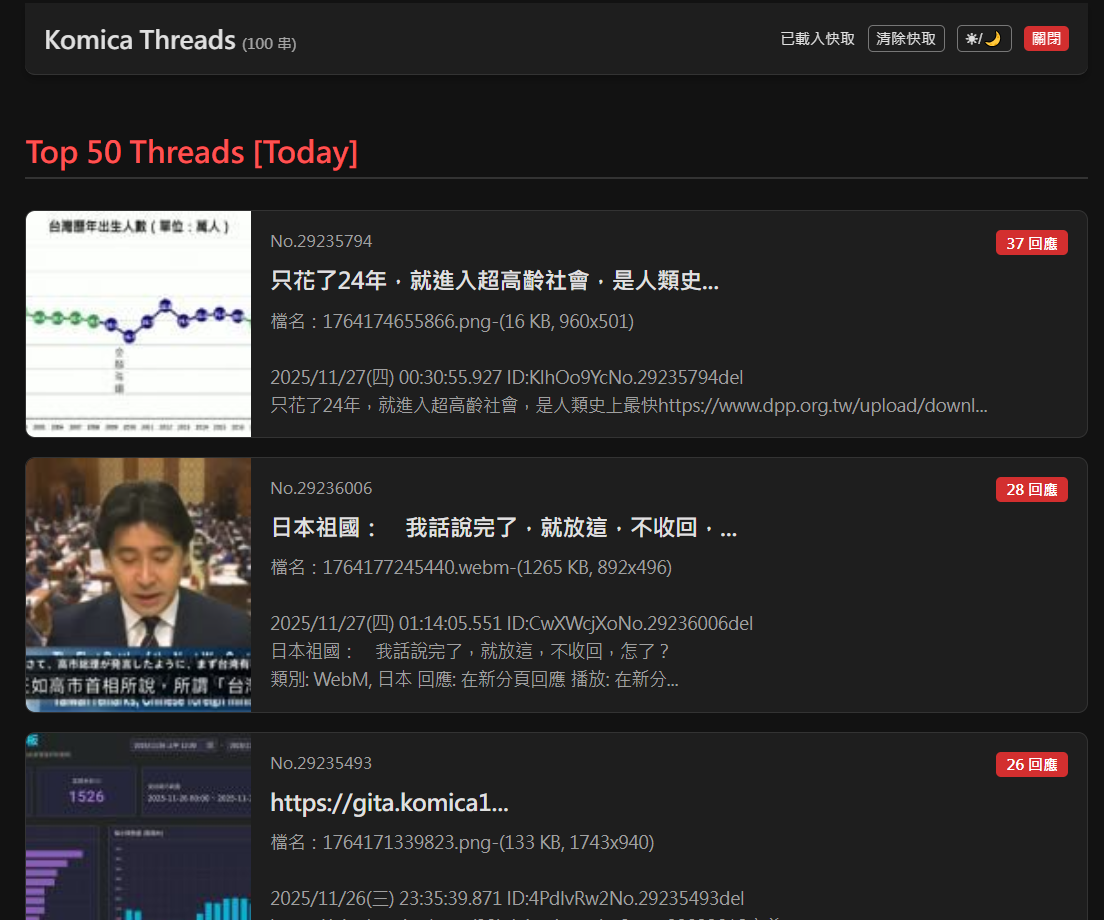Image resolution: width=1104 pixels, height=920 pixels.
Task: Open thread titled 只花了24年，就進入超高齡社會
Action: (494, 280)
